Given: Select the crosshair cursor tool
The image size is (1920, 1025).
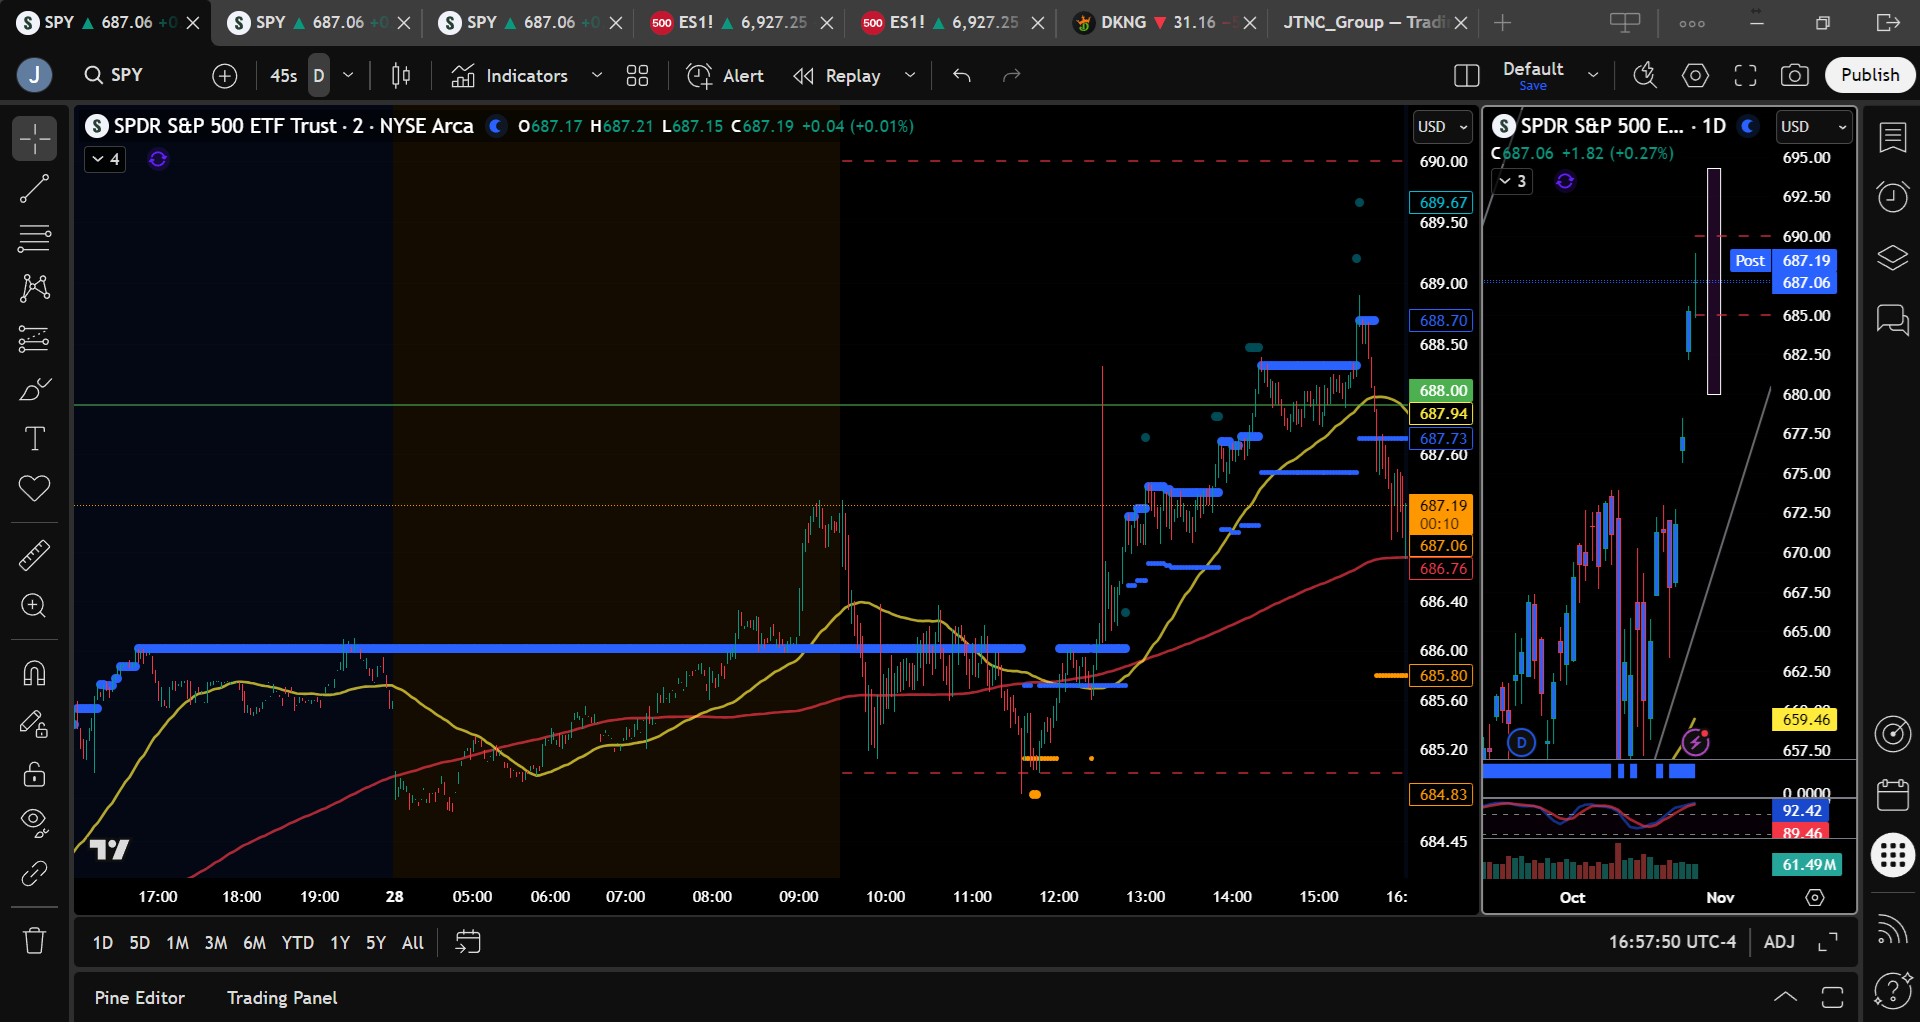Looking at the screenshot, I should pyautogui.click(x=34, y=139).
